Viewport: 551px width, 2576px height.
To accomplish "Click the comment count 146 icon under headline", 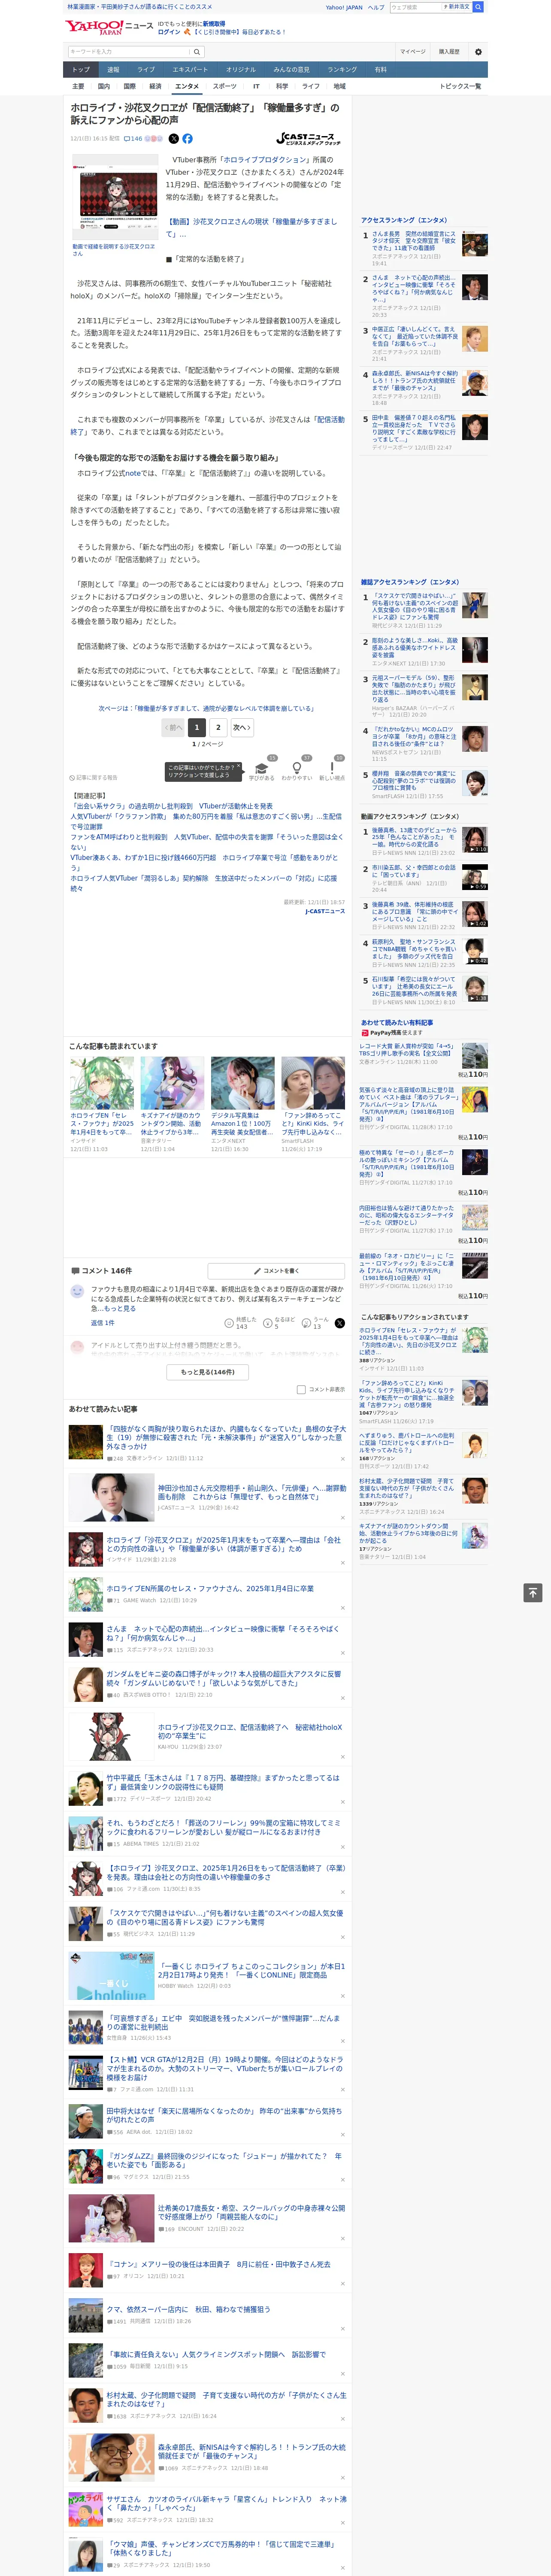I will [133, 139].
